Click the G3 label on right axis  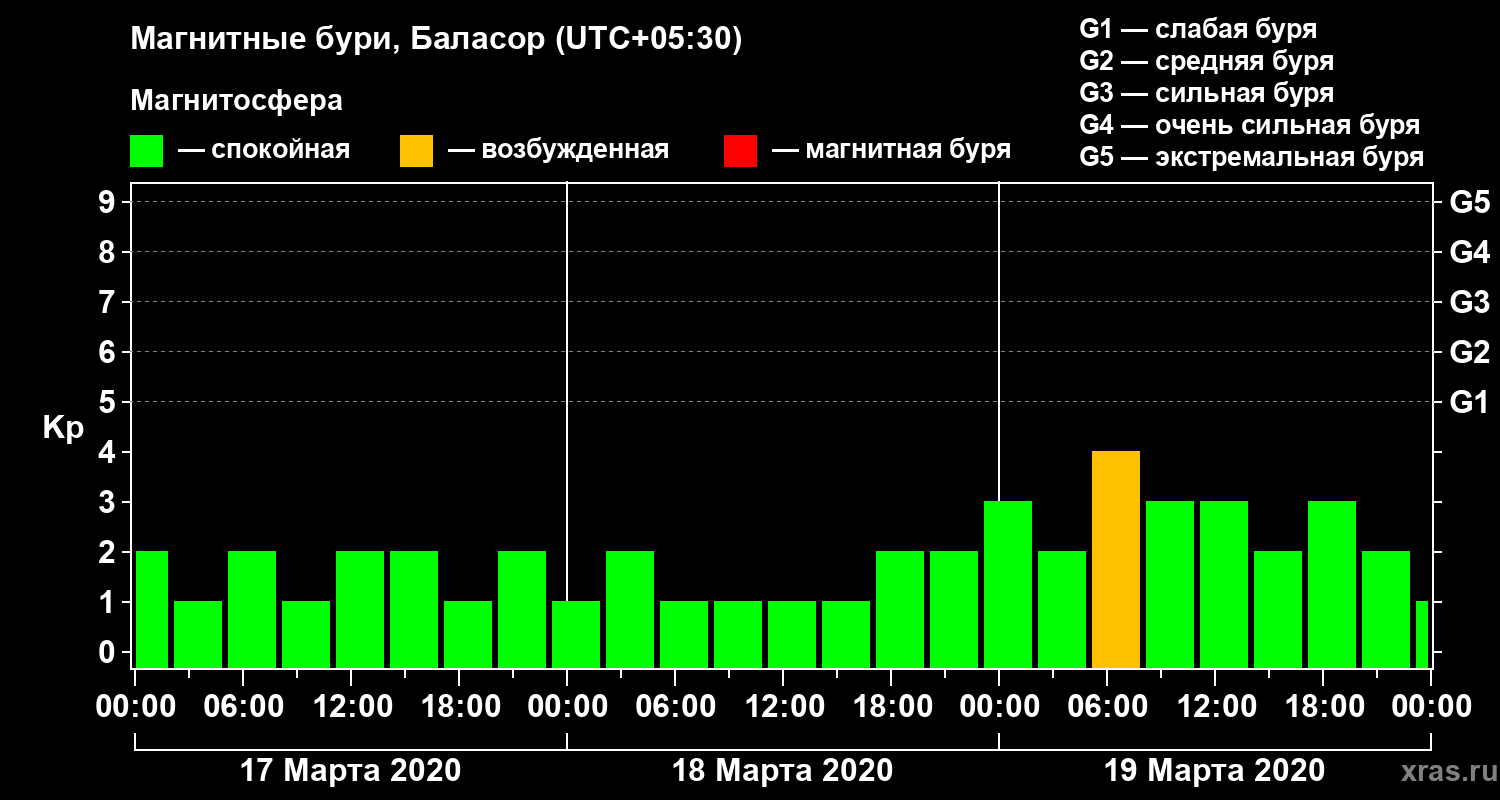(x=1469, y=302)
